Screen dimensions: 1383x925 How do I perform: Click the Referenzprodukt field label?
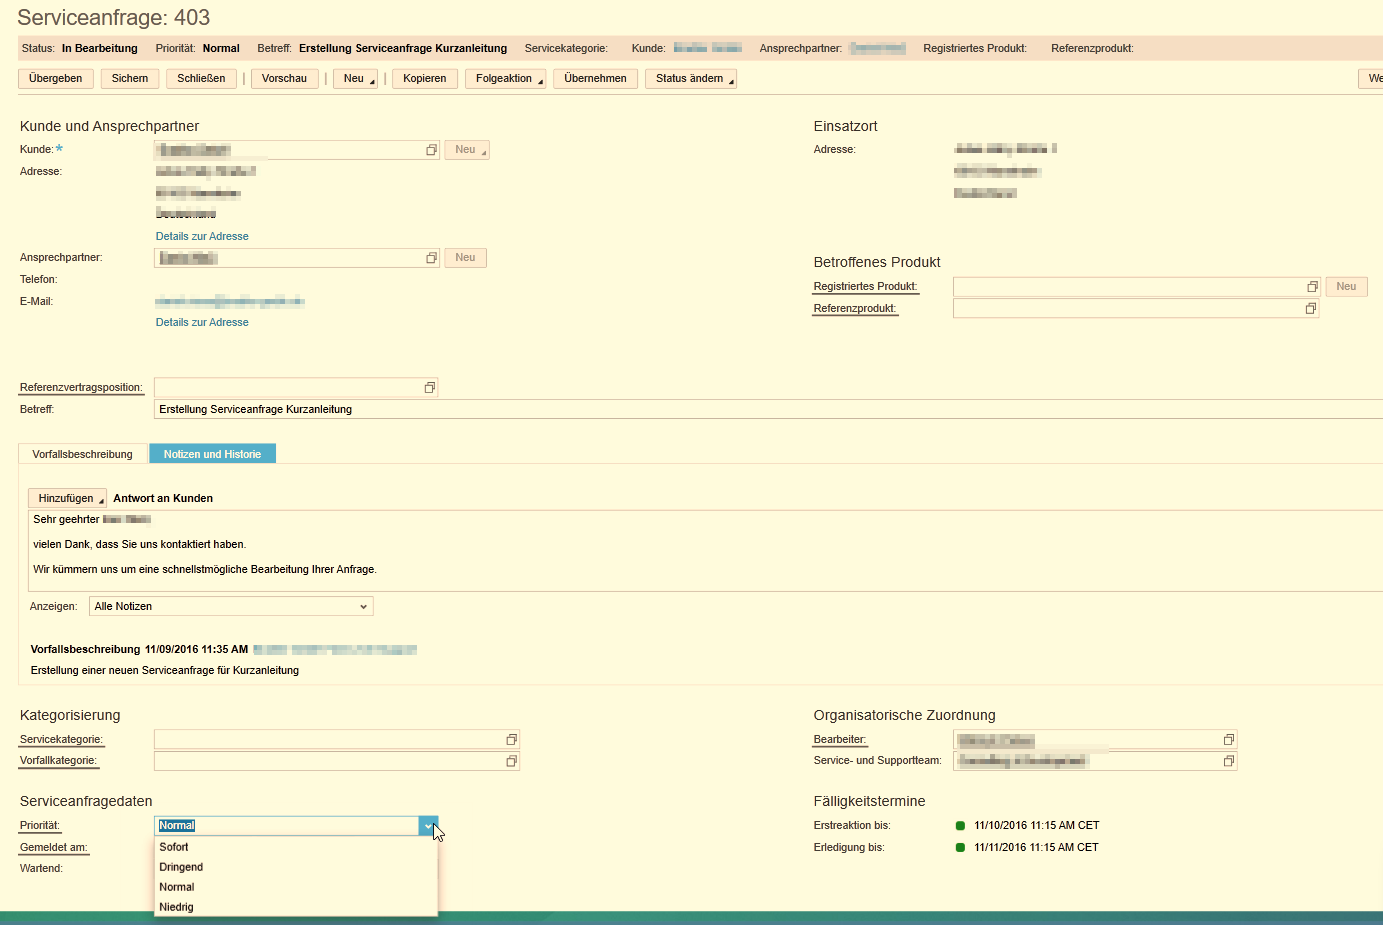[855, 309]
